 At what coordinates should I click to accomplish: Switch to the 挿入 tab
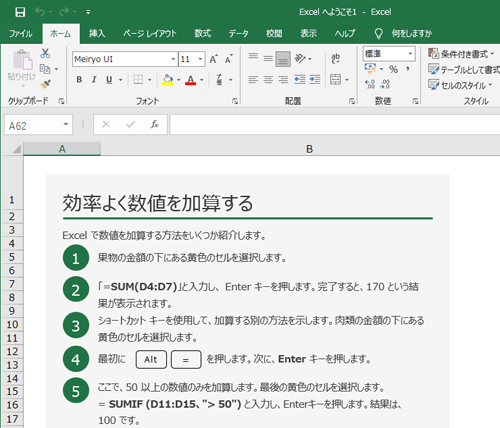point(97,33)
